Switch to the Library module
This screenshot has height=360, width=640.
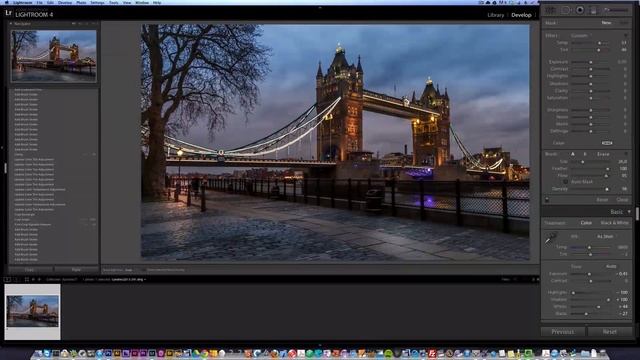click(496, 15)
